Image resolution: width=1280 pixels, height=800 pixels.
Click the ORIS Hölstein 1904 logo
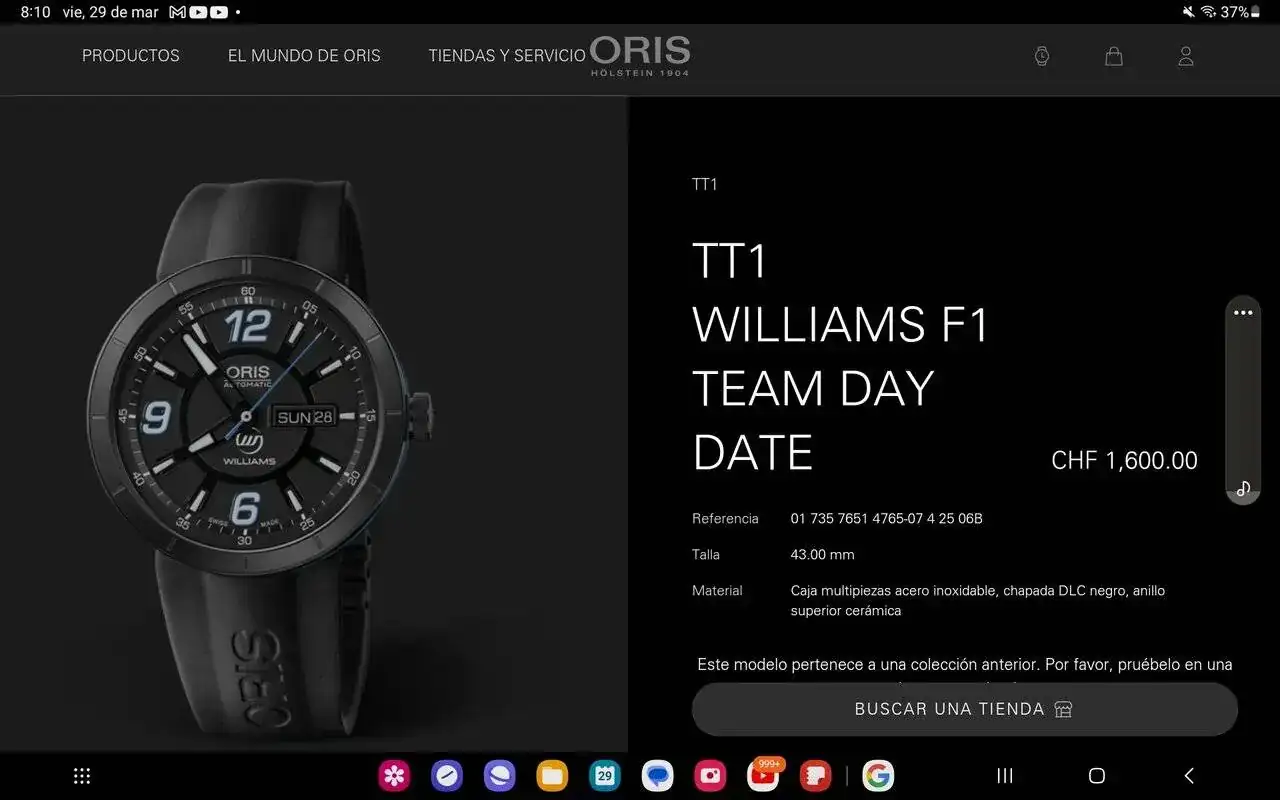[640, 56]
